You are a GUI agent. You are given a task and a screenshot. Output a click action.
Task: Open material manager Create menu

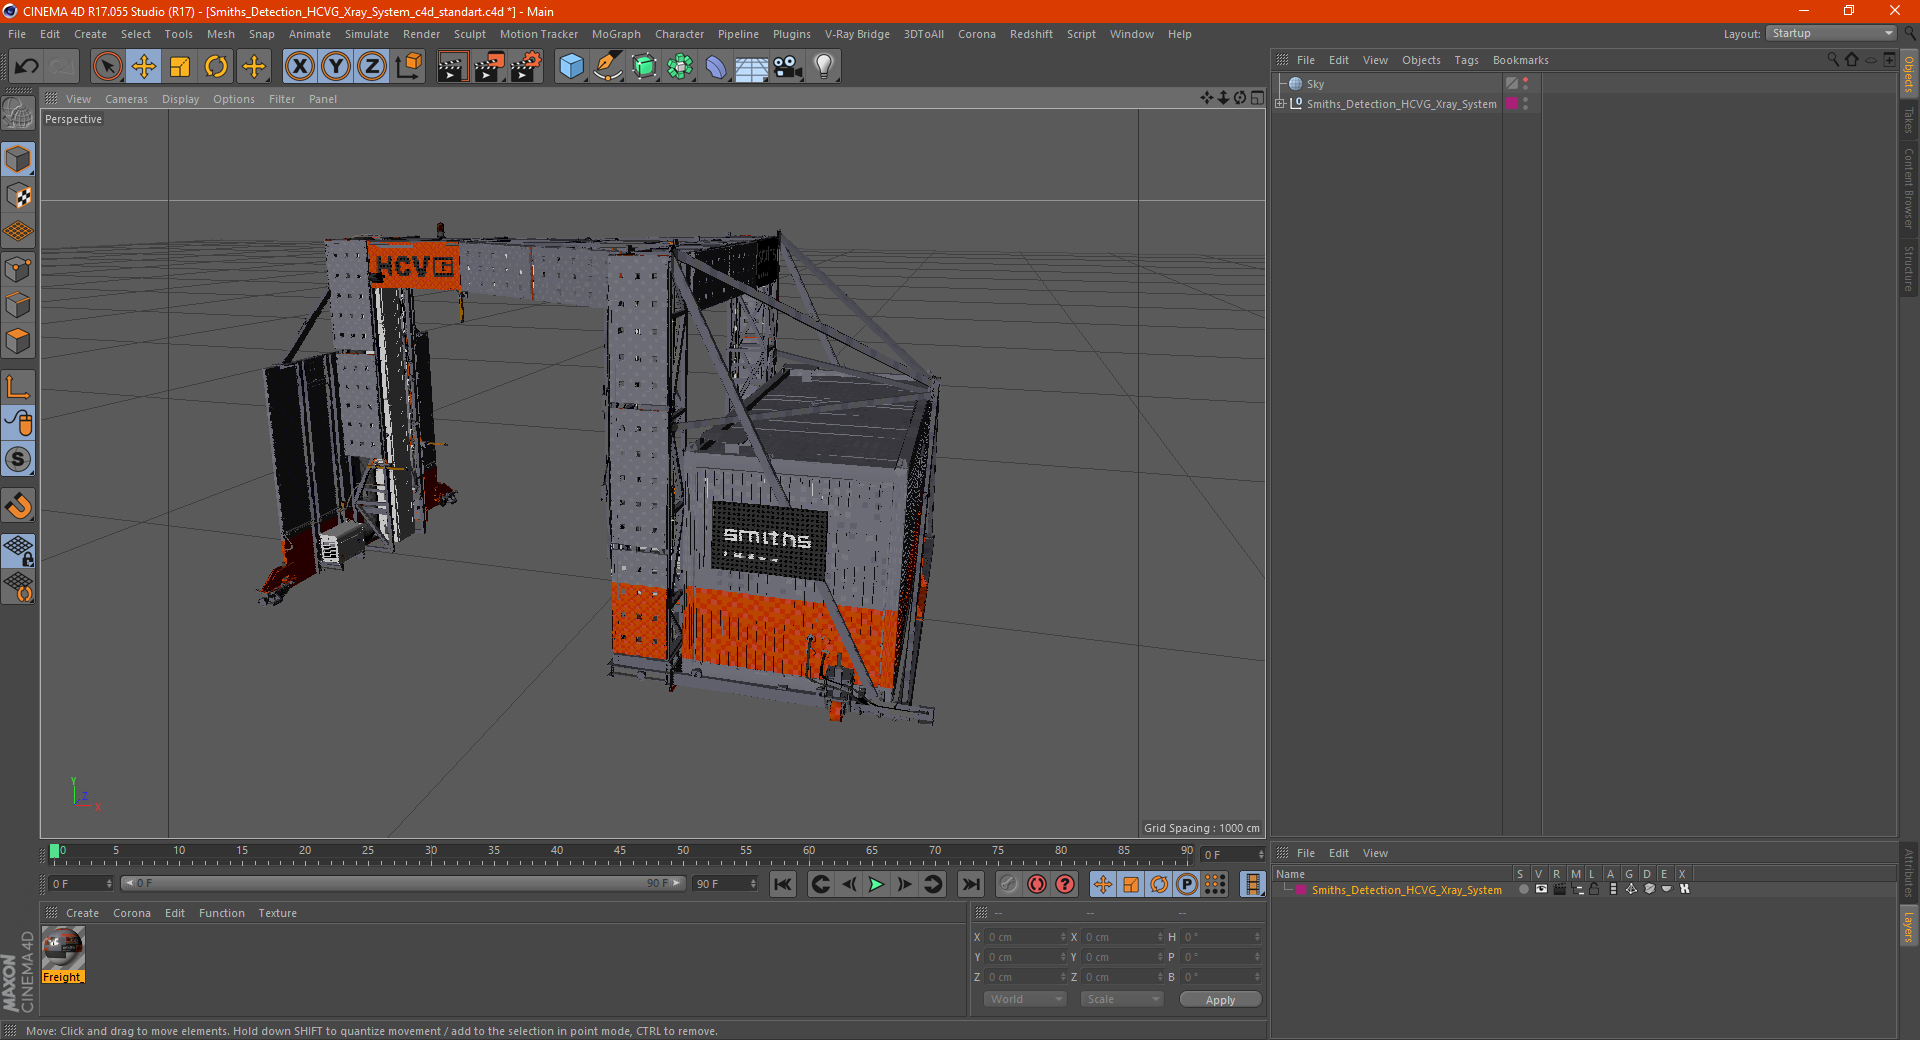click(82, 913)
